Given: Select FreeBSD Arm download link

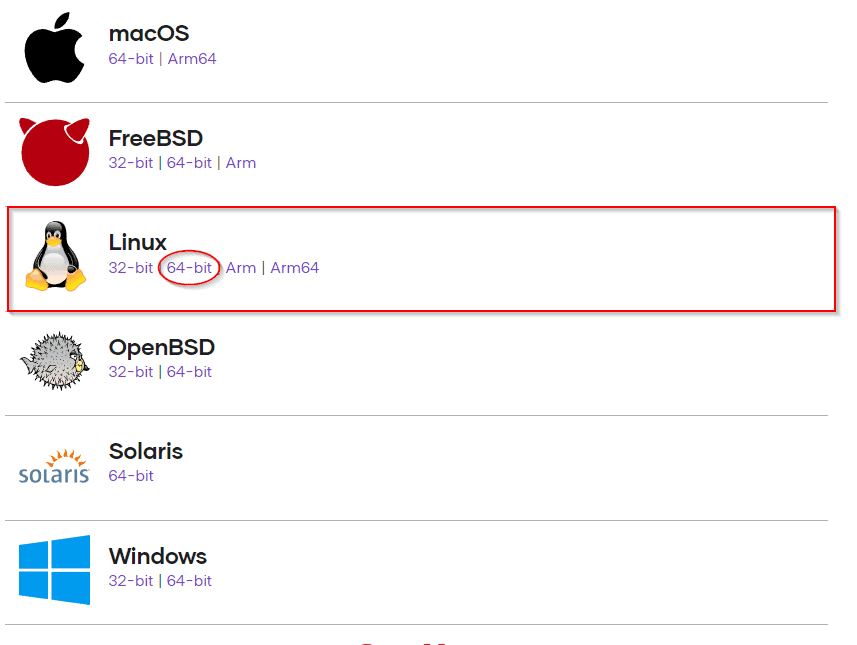Looking at the screenshot, I should (x=241, y=163).
